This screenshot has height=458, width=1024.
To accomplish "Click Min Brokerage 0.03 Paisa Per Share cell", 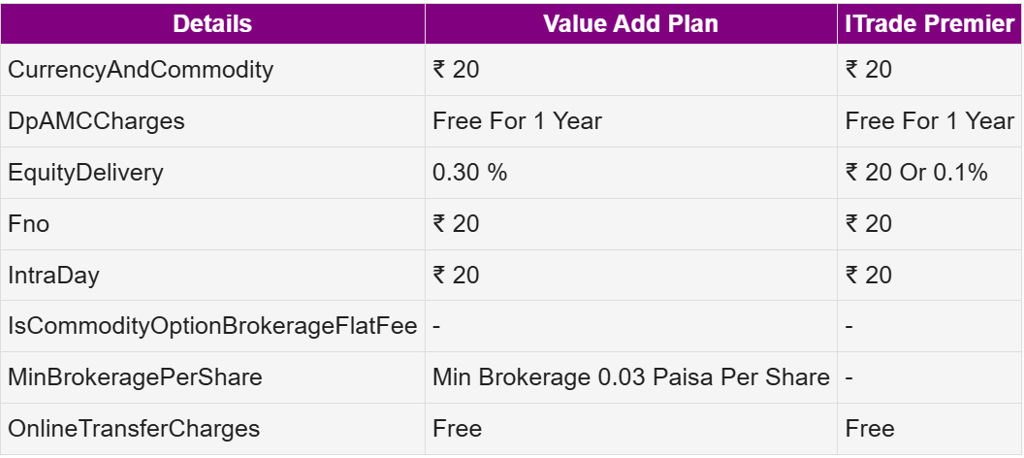I will (631, 377).
